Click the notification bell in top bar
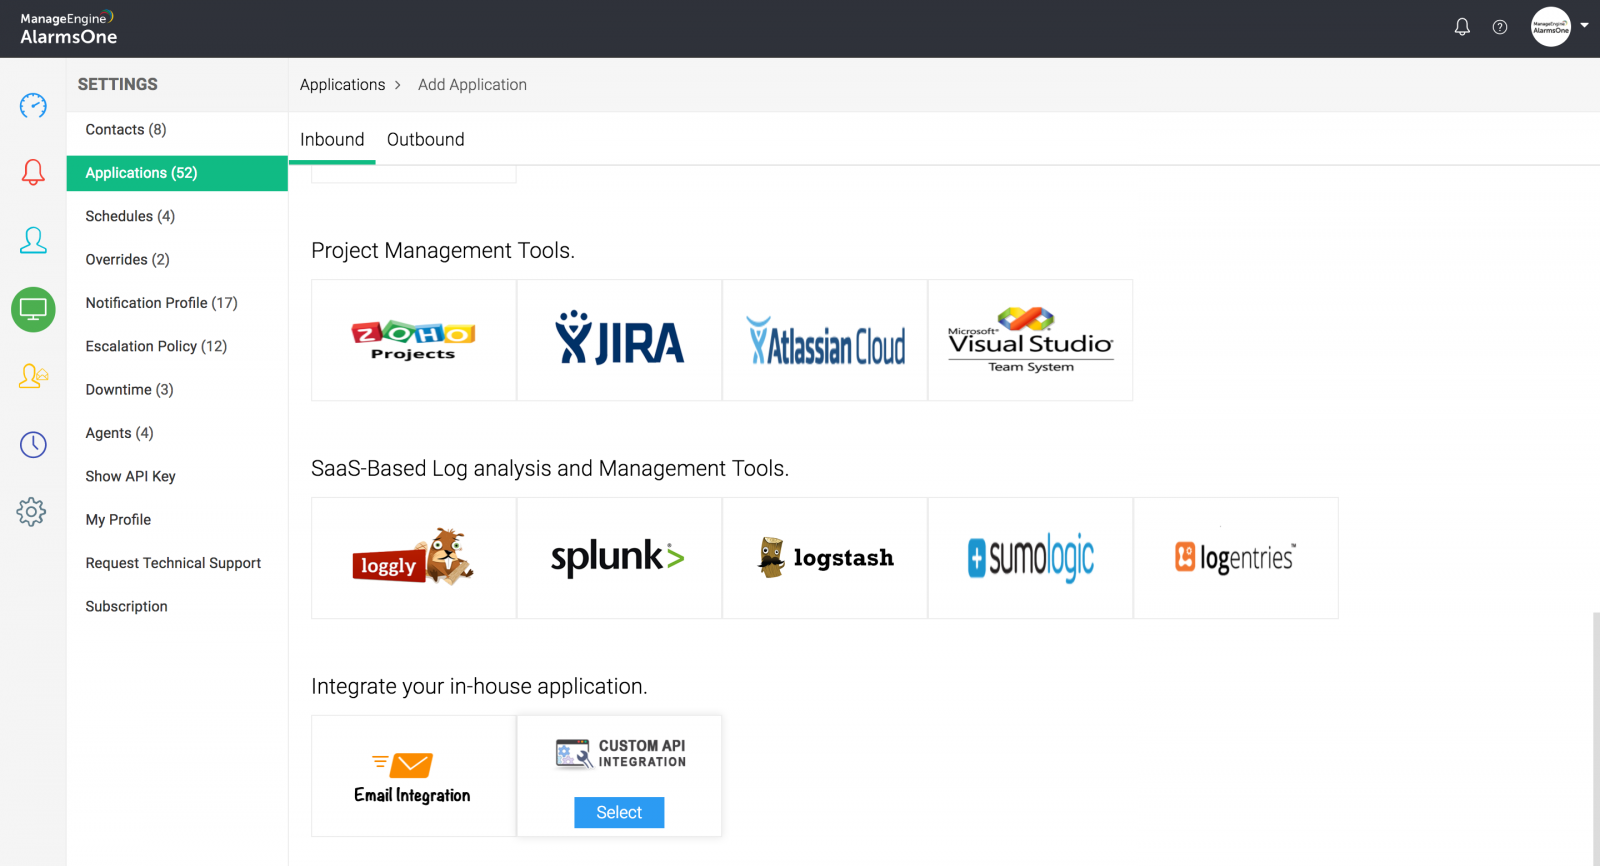The height and width of the screenshot is (866, 1600). [x=1462, y=27]
